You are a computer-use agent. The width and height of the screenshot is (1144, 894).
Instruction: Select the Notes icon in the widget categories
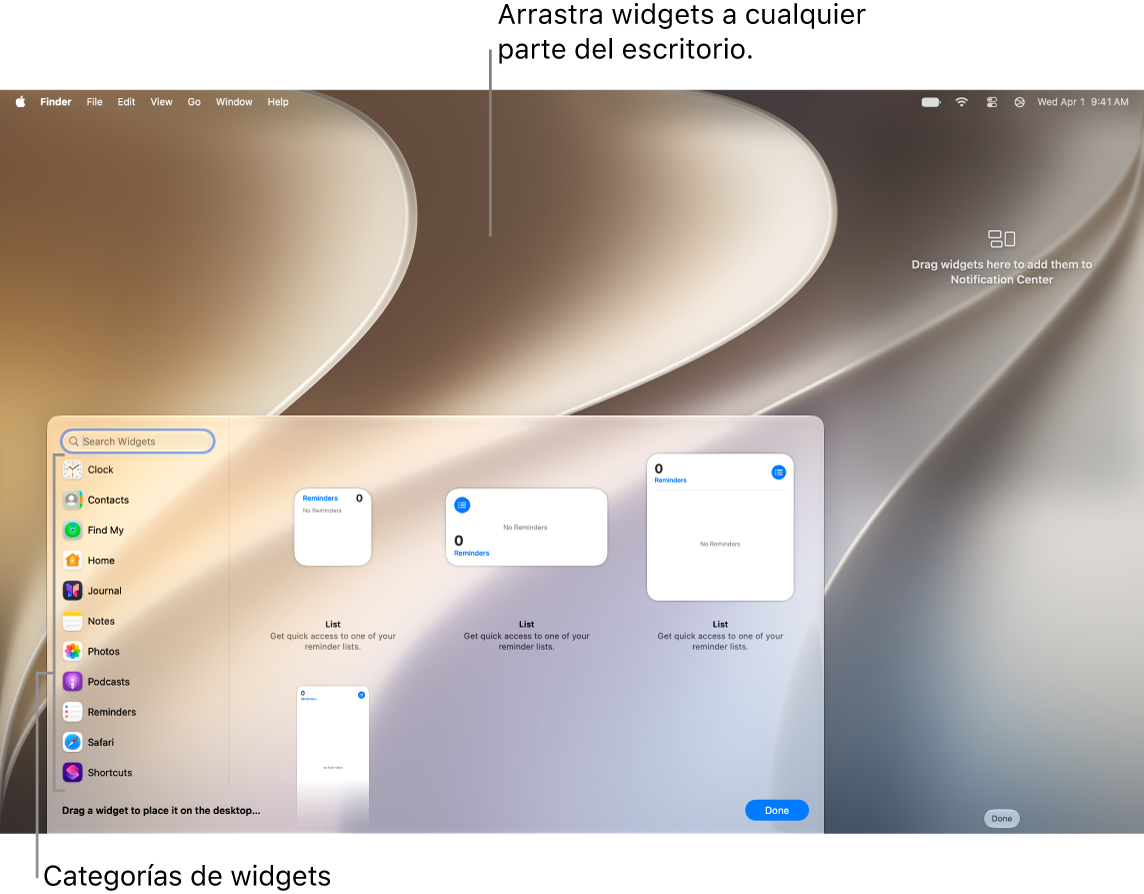72,621
